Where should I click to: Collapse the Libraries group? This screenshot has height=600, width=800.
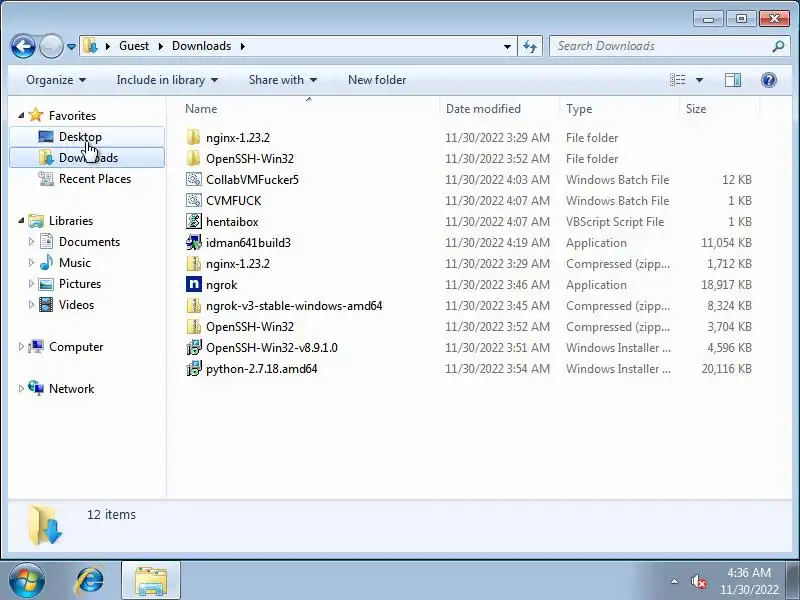21,220
